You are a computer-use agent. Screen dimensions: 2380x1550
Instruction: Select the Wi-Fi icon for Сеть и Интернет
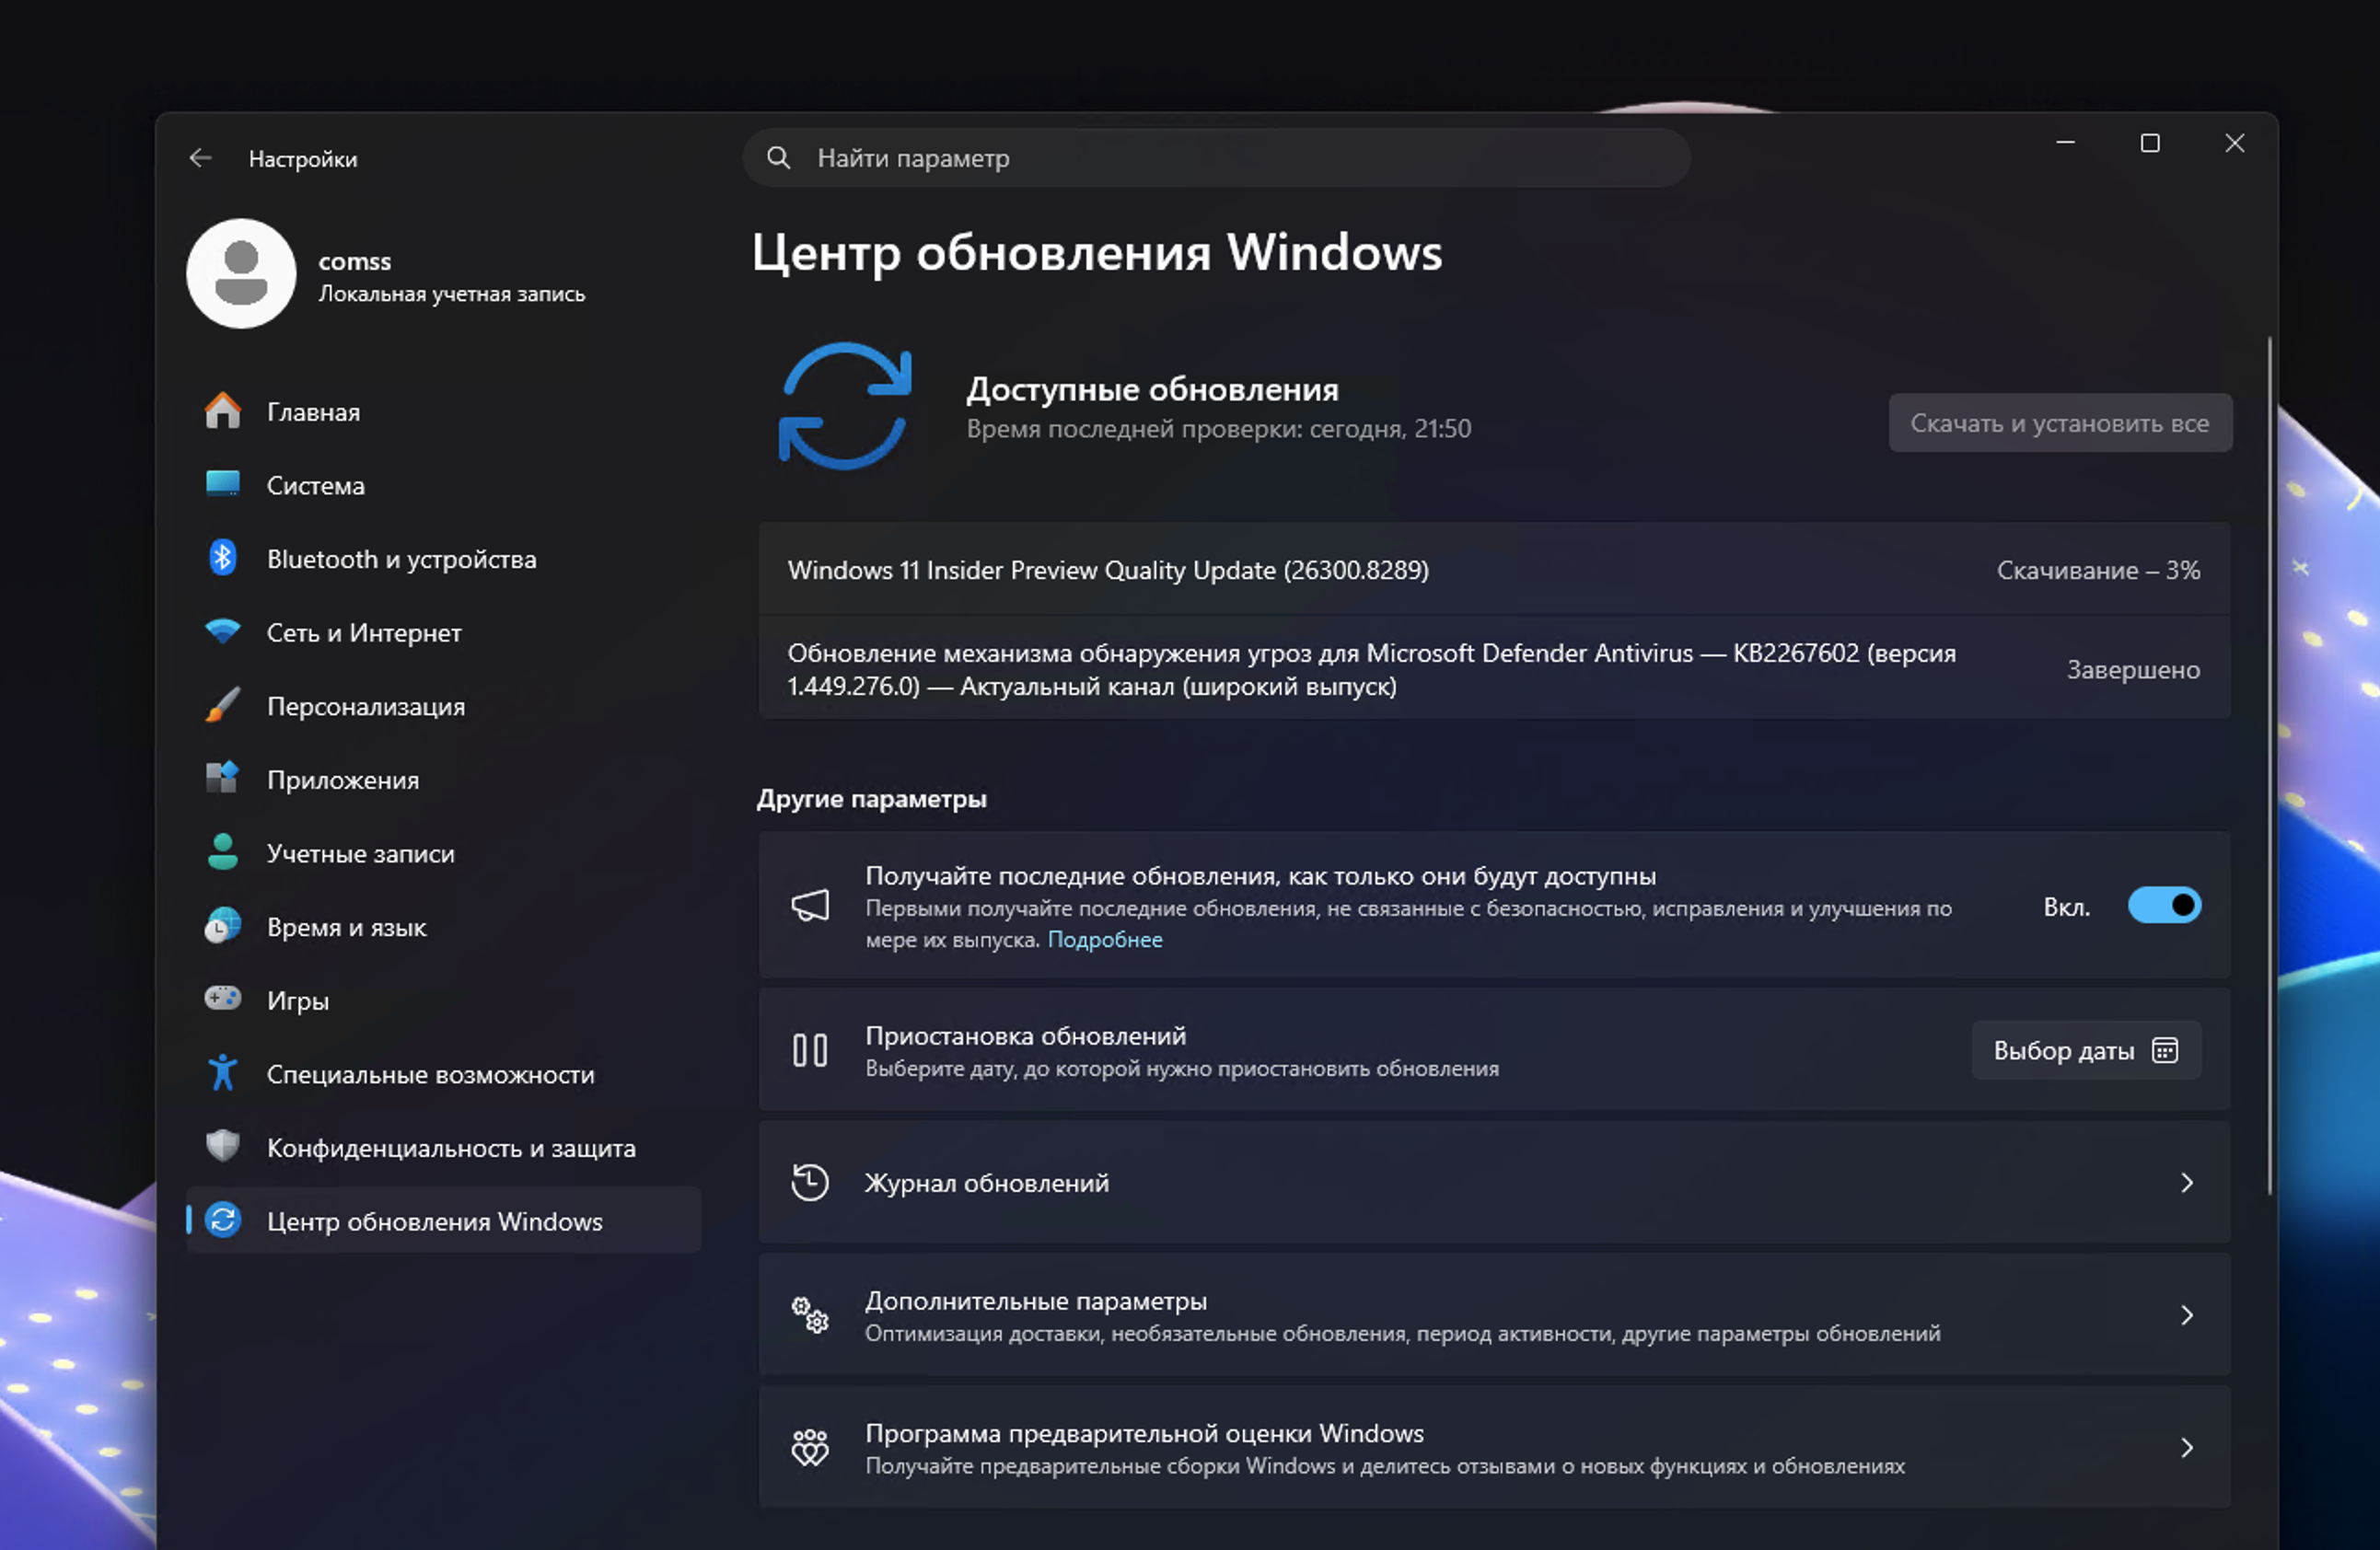point(222,631)
